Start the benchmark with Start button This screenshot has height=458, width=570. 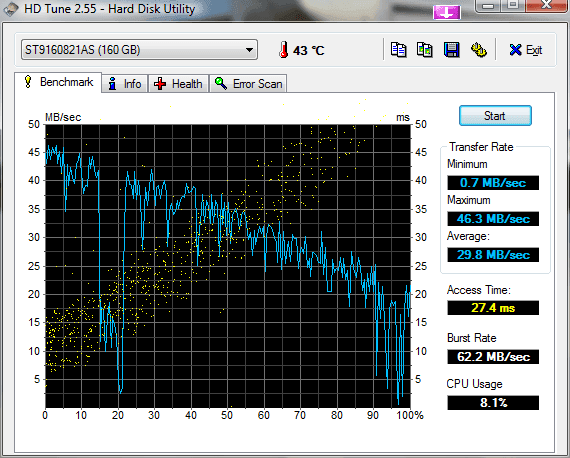click(x=495, y=116)
